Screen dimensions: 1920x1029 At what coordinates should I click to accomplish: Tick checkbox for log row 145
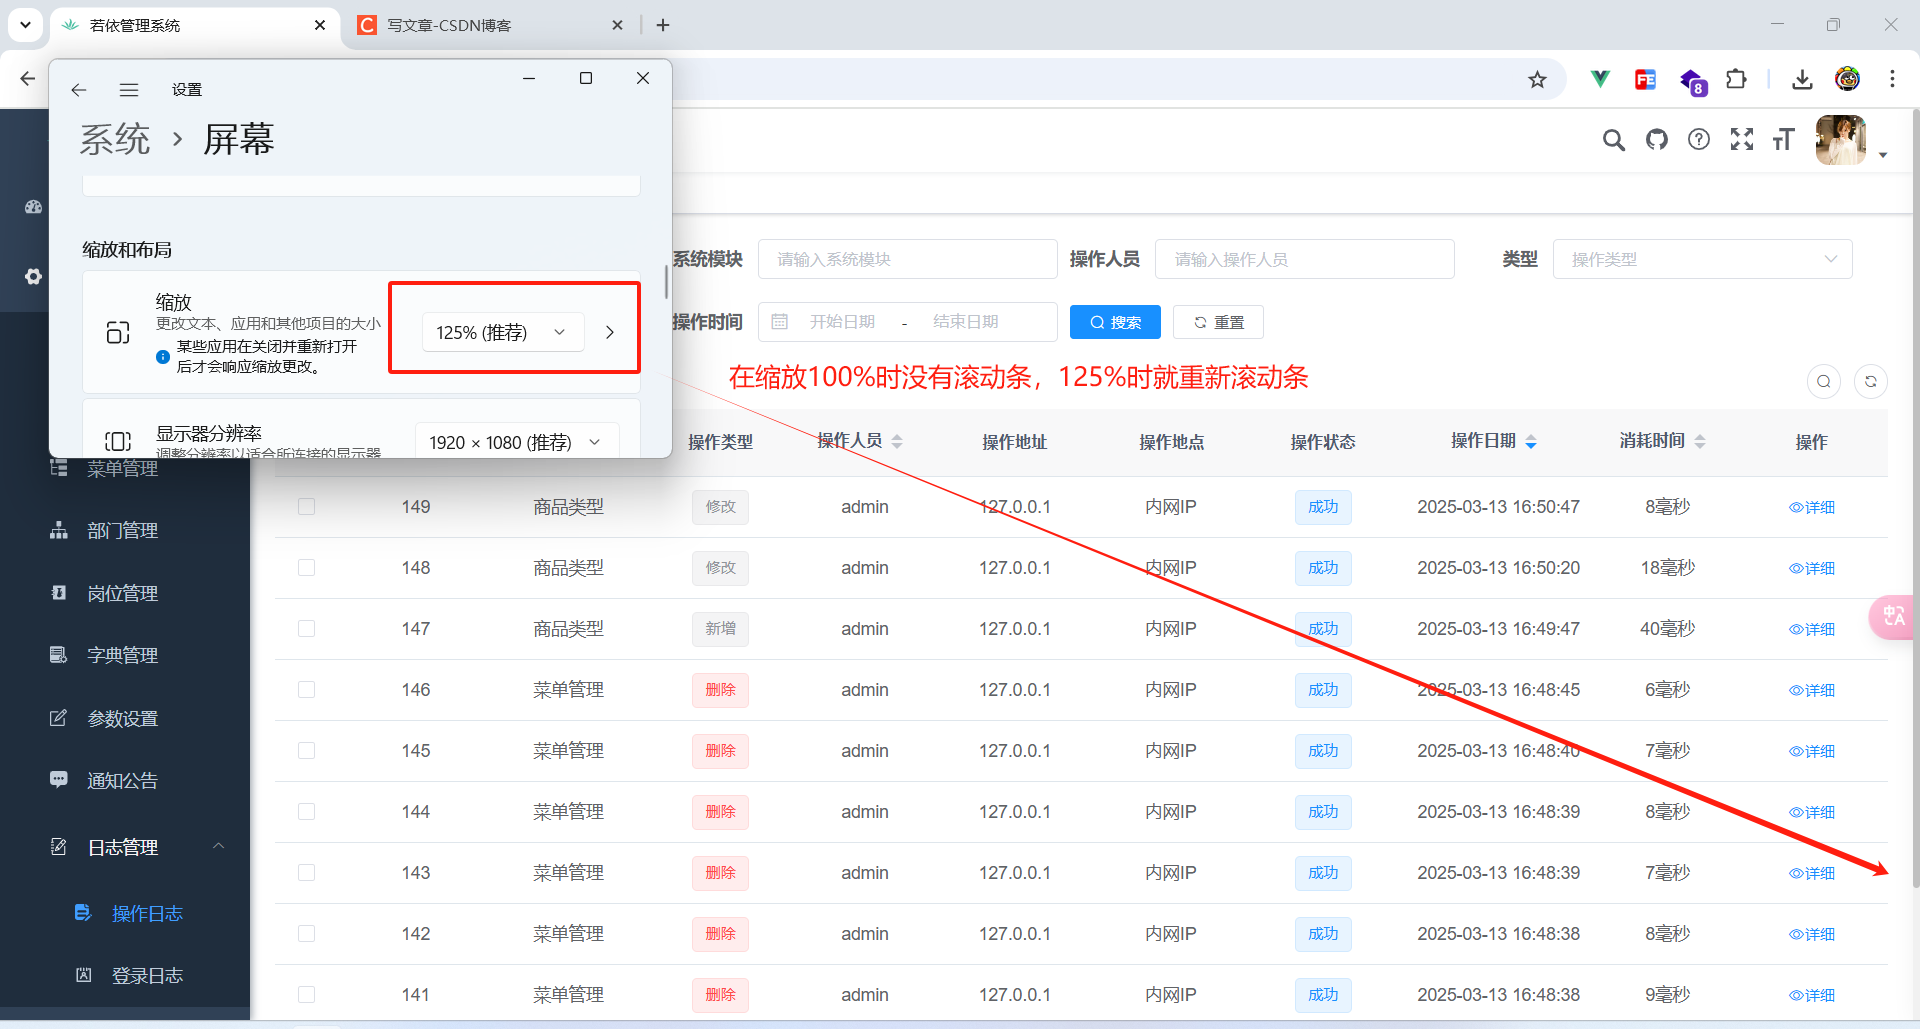(x=307, y=751)
